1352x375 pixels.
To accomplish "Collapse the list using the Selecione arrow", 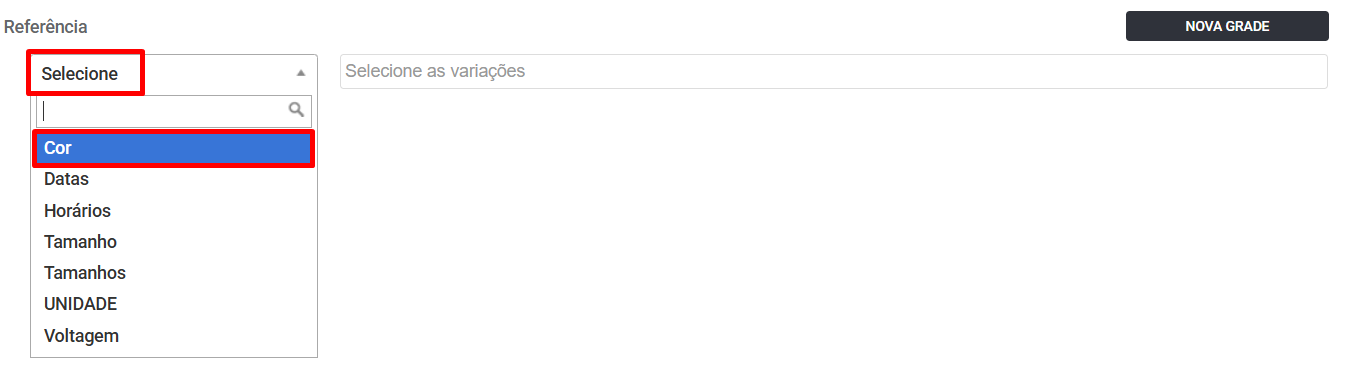I will 300,73.
